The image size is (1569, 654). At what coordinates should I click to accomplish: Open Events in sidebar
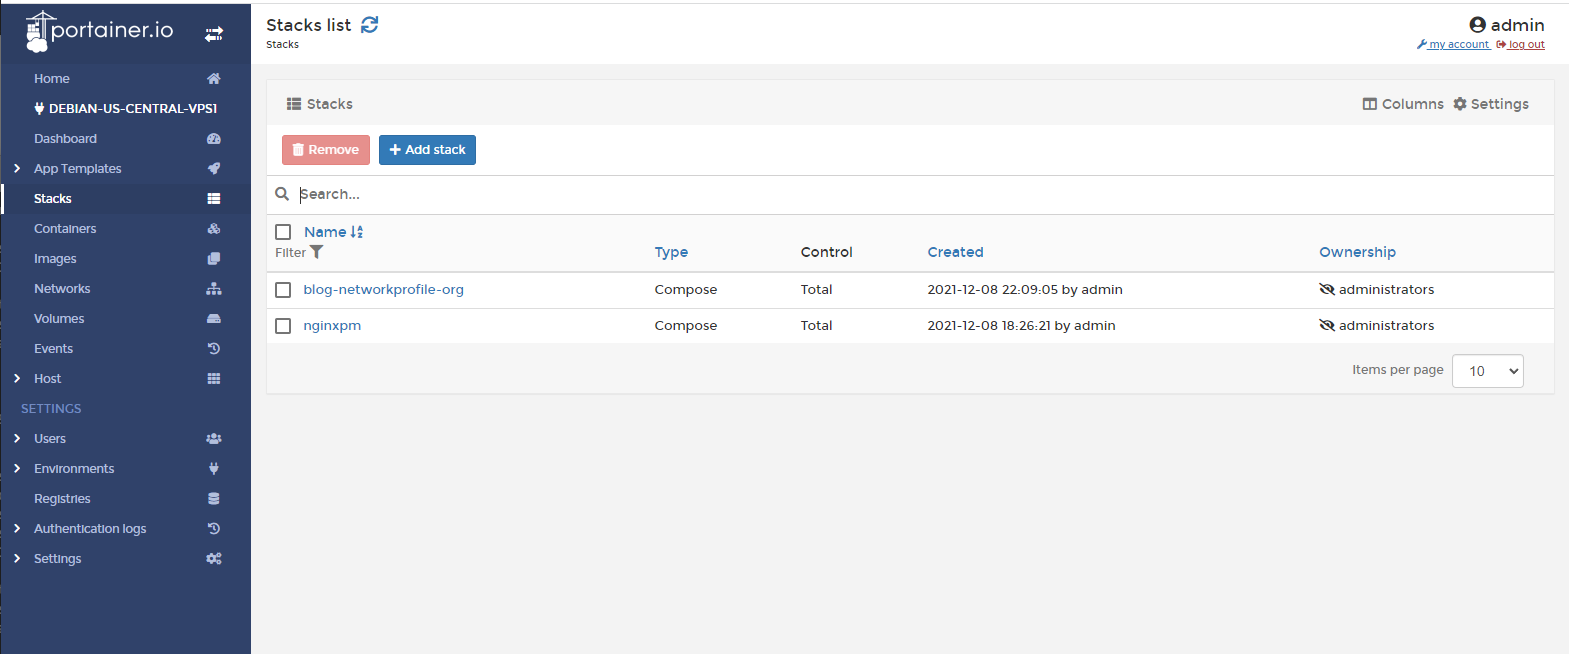53,349
